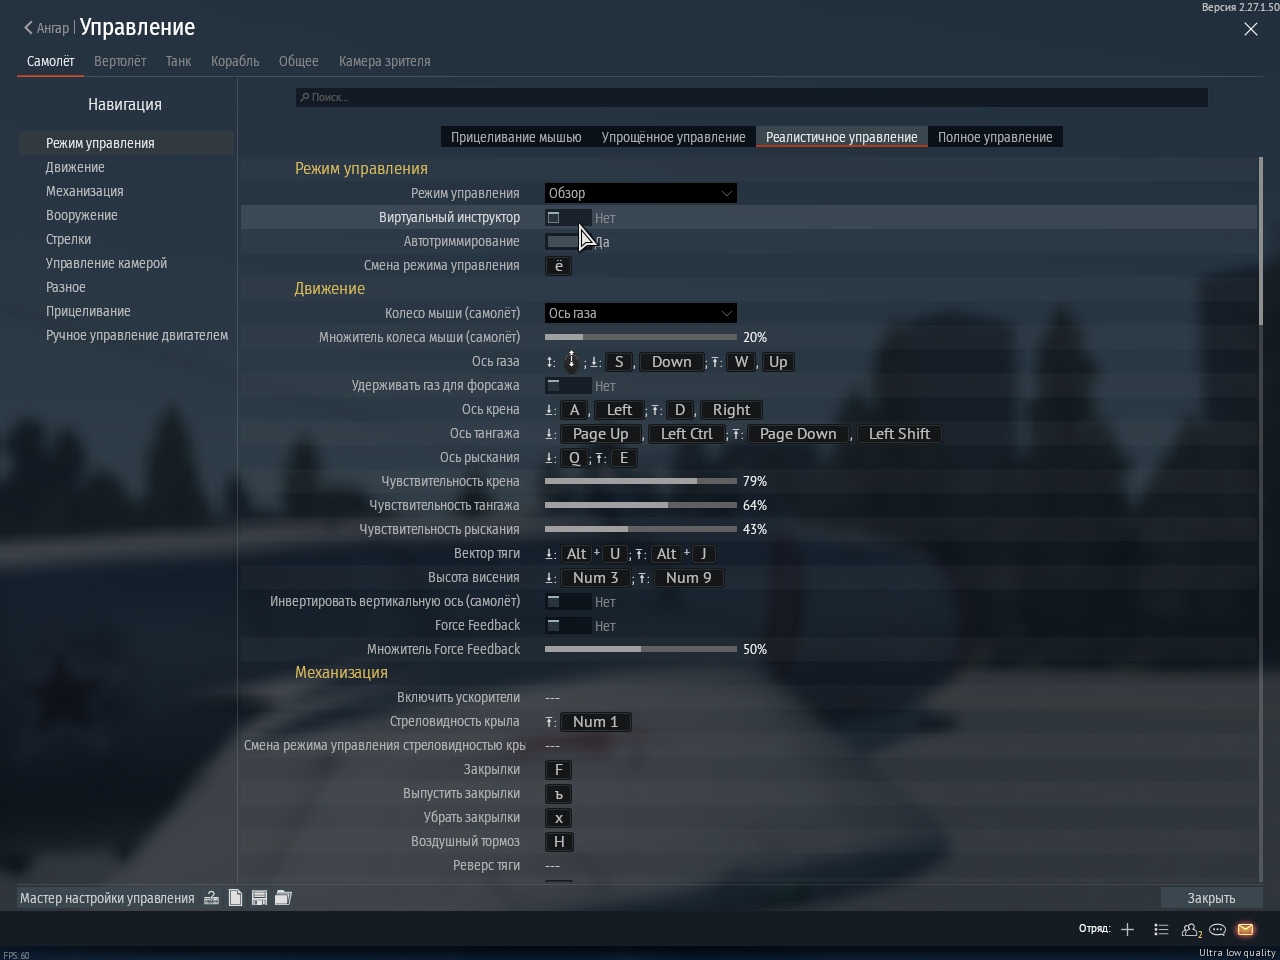The height and width of the screenshot is (960, 1280).
Task: Add a squad member with the plus icon
Action: coord(1127,929)
